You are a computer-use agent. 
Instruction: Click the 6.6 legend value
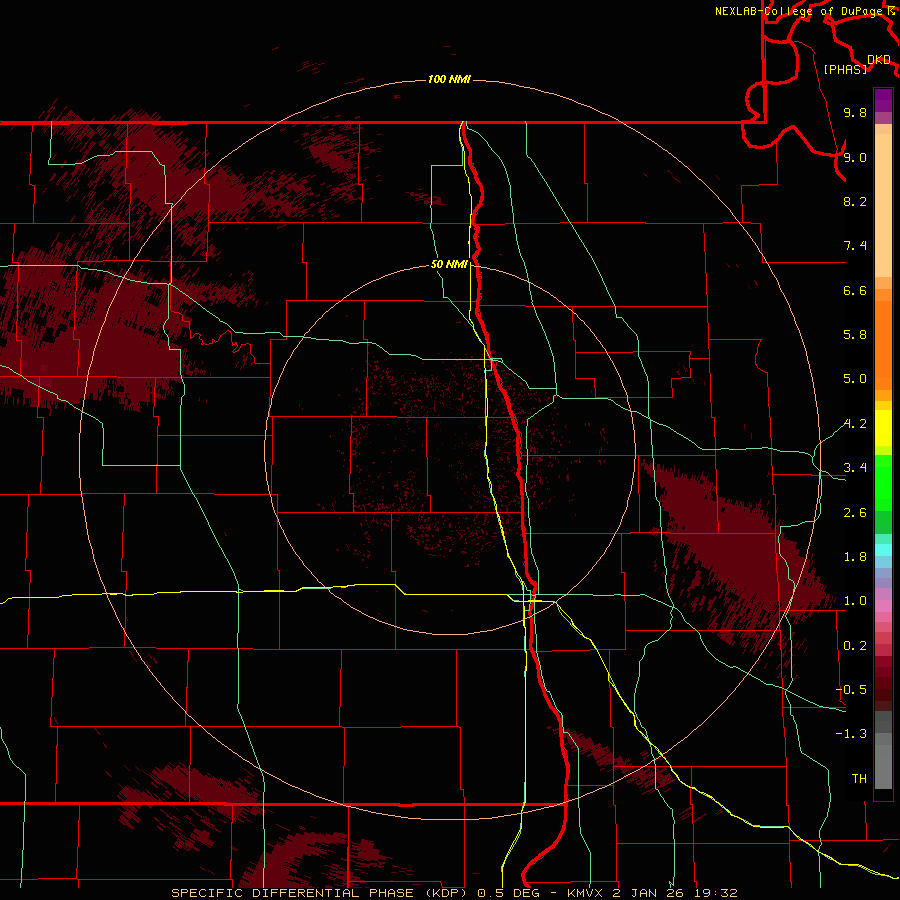tap(855, 290)
